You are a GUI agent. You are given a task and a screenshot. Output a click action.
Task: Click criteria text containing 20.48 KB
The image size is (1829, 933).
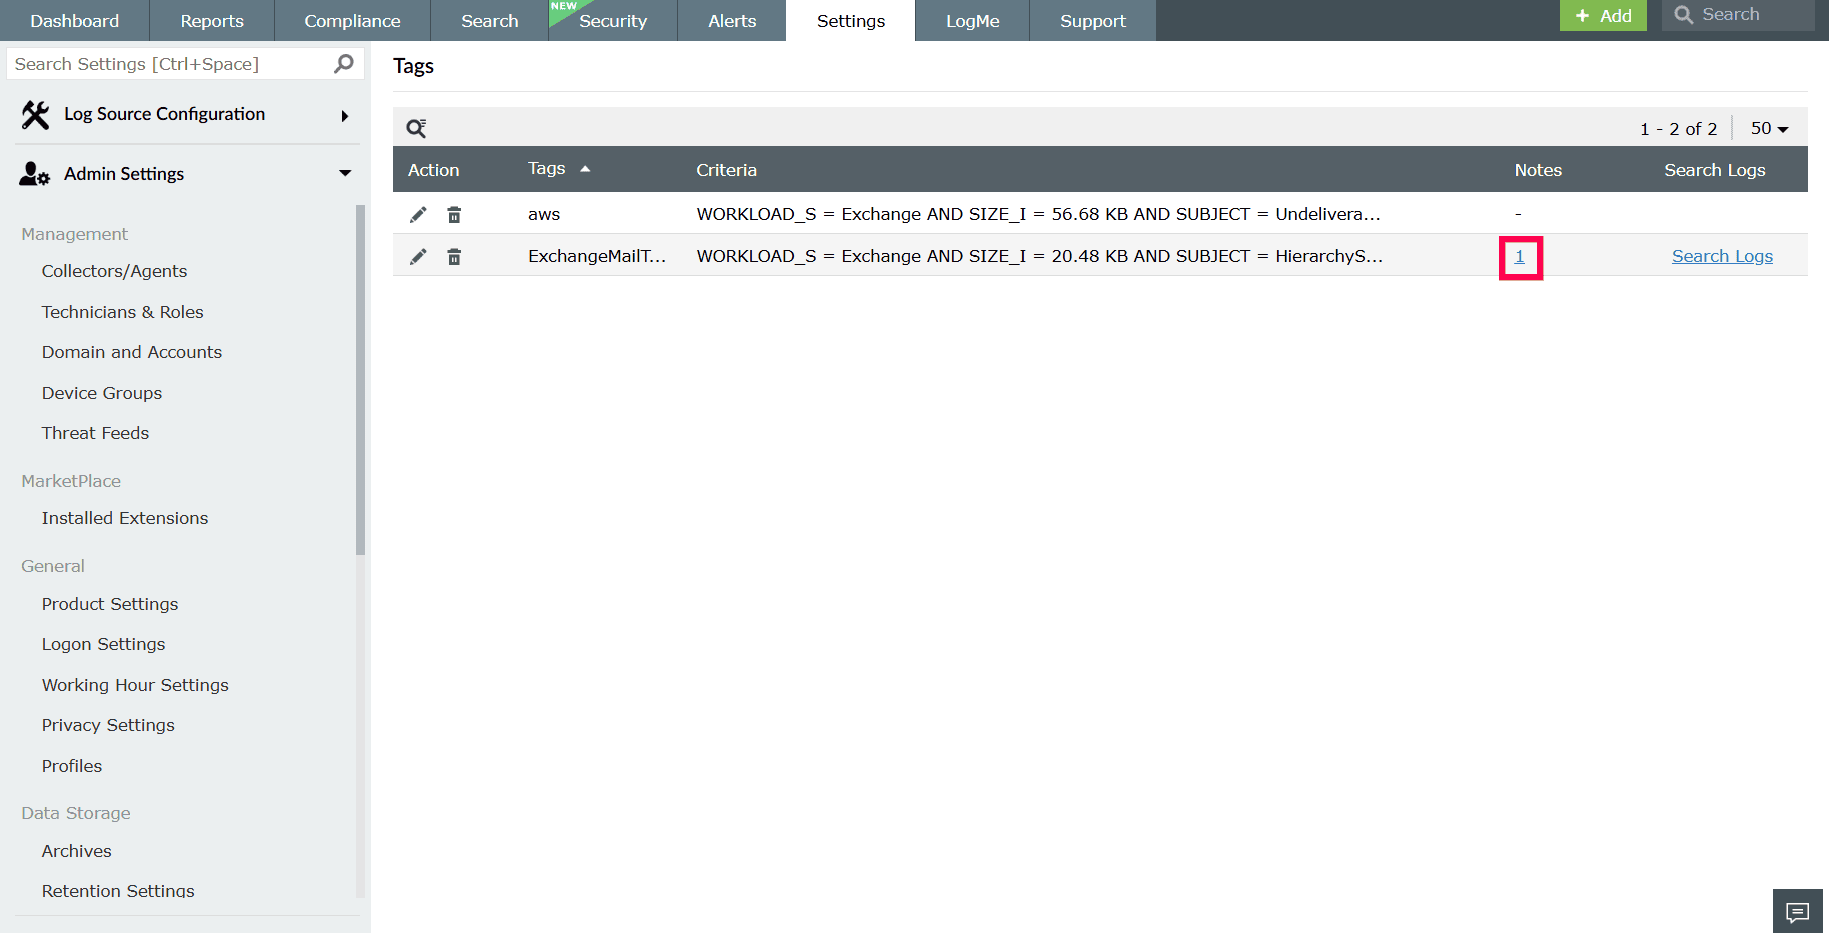point(1040,256)
